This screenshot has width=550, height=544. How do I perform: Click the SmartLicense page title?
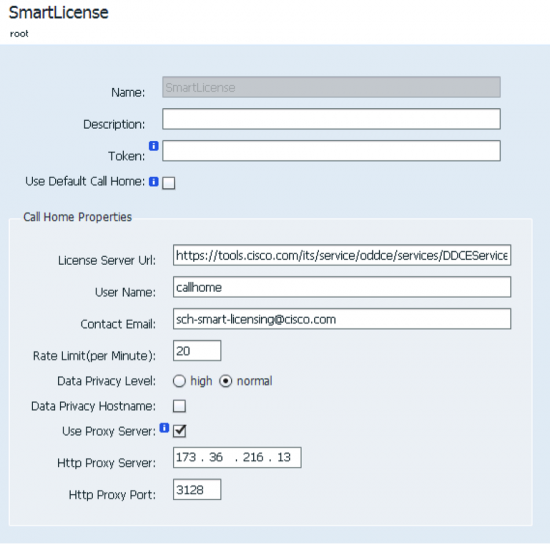[x=59, y=13]
